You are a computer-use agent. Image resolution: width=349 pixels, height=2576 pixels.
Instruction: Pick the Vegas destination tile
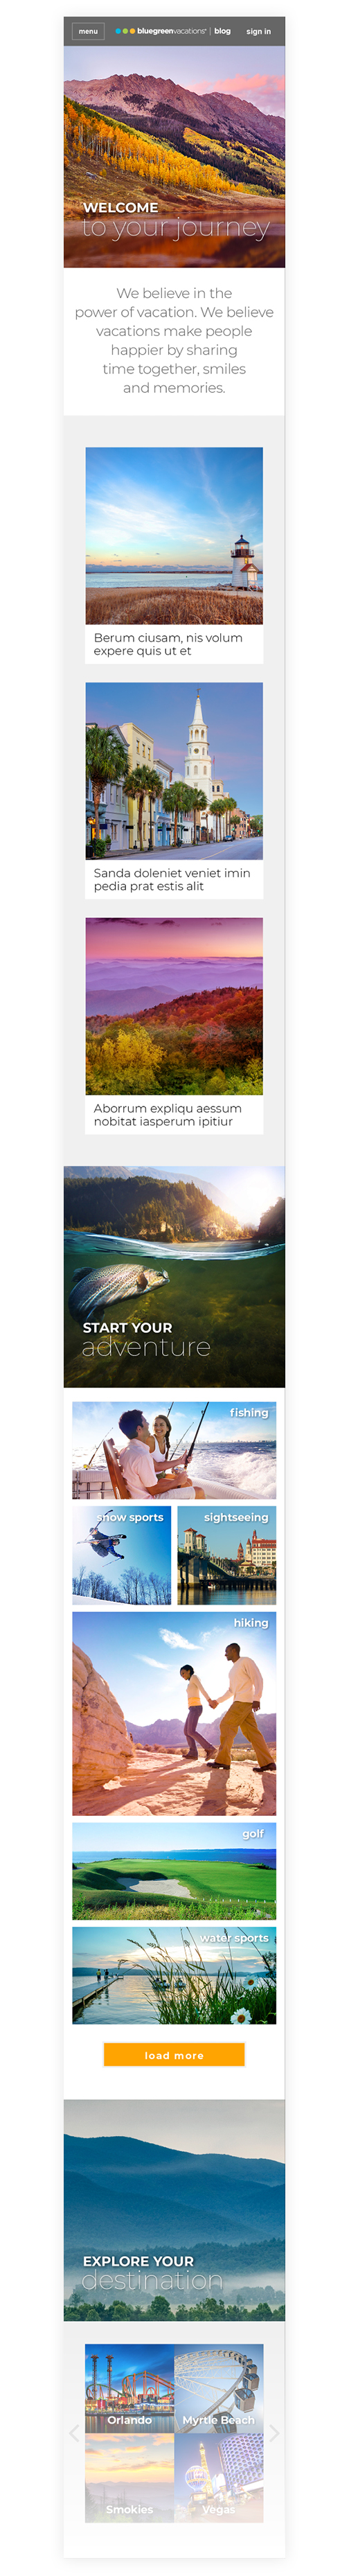(x=219, y=2477)
